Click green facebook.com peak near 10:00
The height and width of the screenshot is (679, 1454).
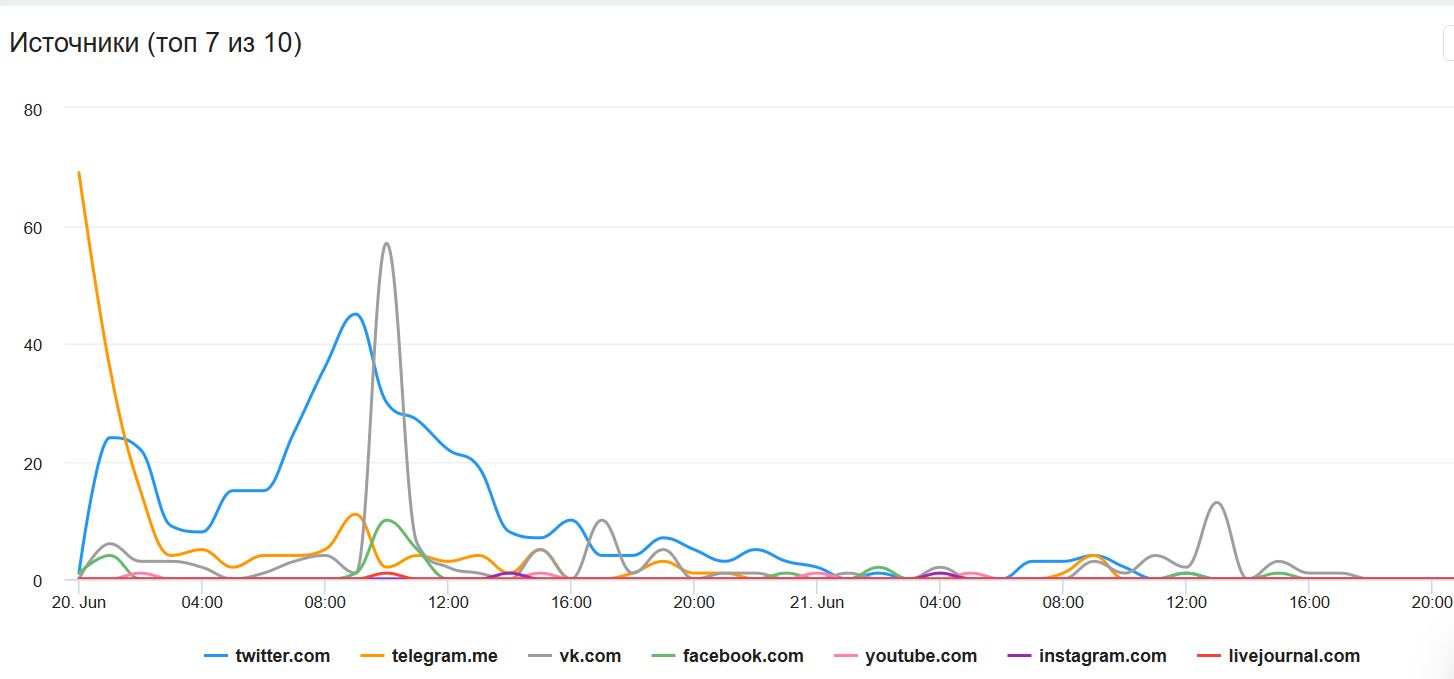pos(386,520)
